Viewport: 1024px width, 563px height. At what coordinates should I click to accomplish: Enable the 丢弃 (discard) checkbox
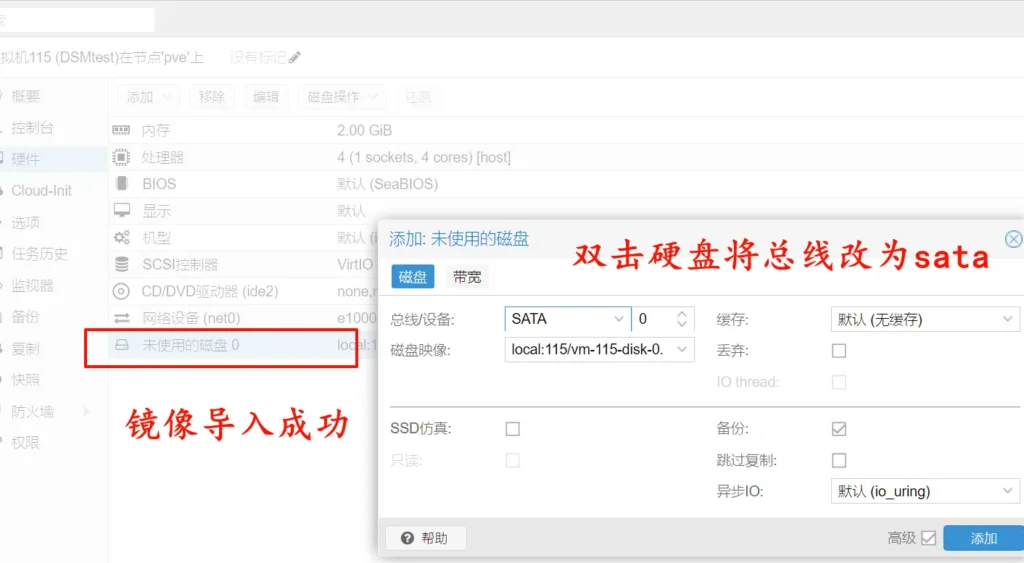(839, 351)
